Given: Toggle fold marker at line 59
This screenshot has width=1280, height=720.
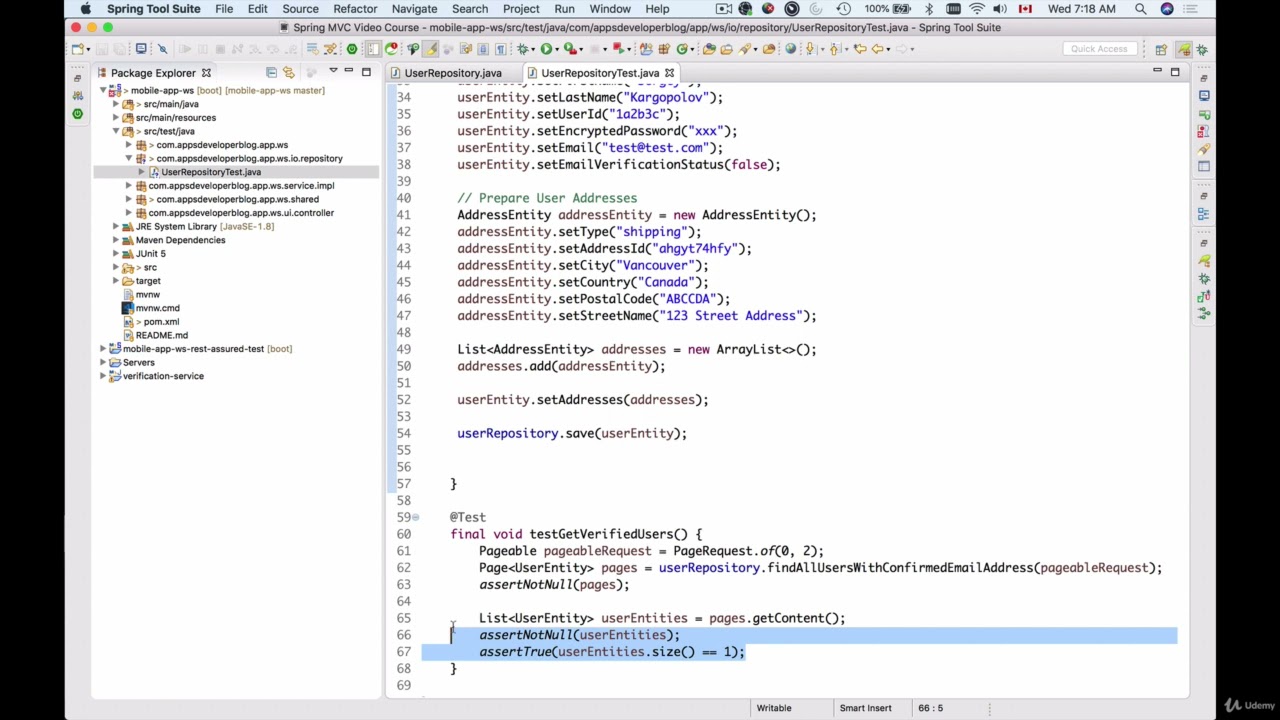Looking at the screenshot, I should pyautogui.click(x=416, y=517).
